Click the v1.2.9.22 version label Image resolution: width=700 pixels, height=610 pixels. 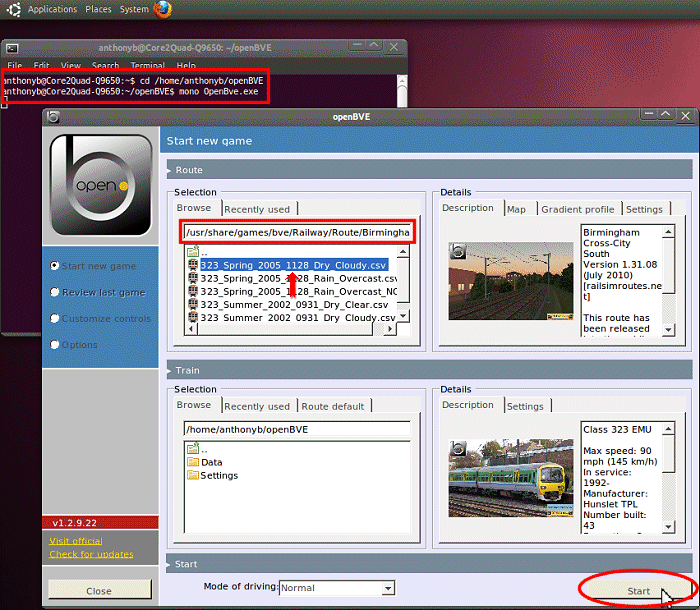pyautogui.click(x=75, y=523)
